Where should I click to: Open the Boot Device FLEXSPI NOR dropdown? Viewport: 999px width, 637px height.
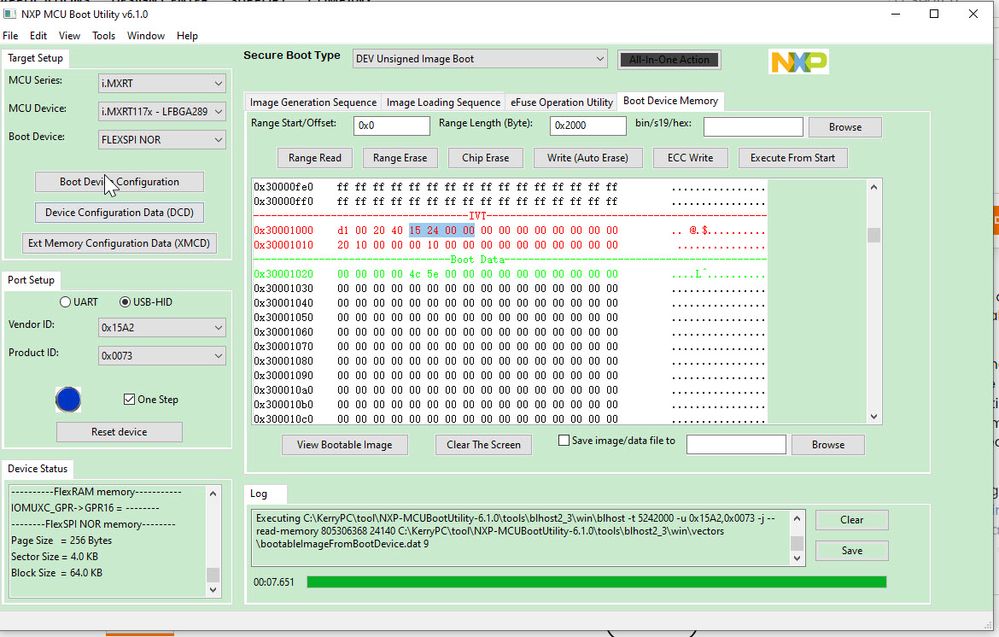point(162,140)
